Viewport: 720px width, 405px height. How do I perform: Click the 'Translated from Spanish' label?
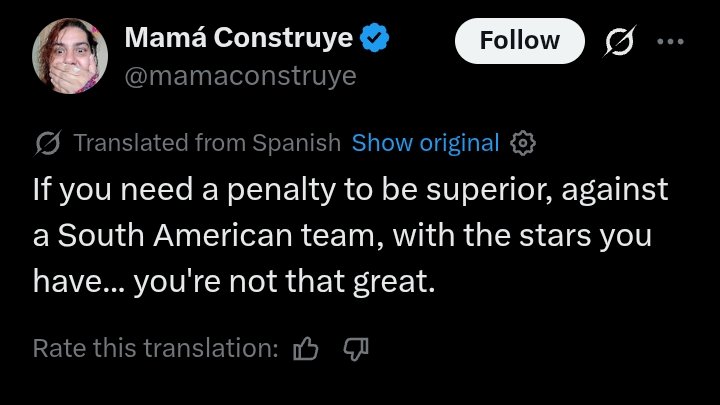(207, 143)
